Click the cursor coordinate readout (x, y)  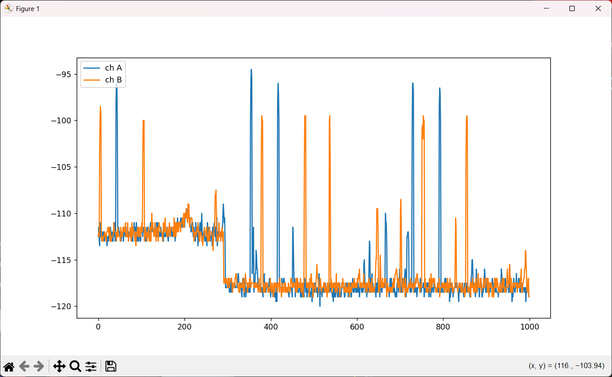coord(566,366)
